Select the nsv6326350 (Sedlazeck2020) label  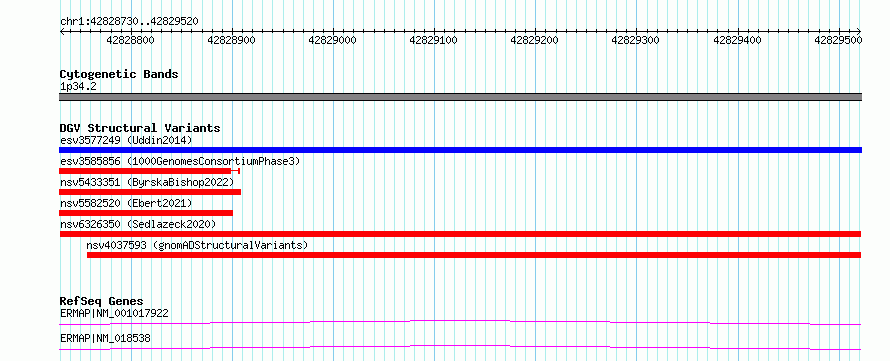click(138, 224)
